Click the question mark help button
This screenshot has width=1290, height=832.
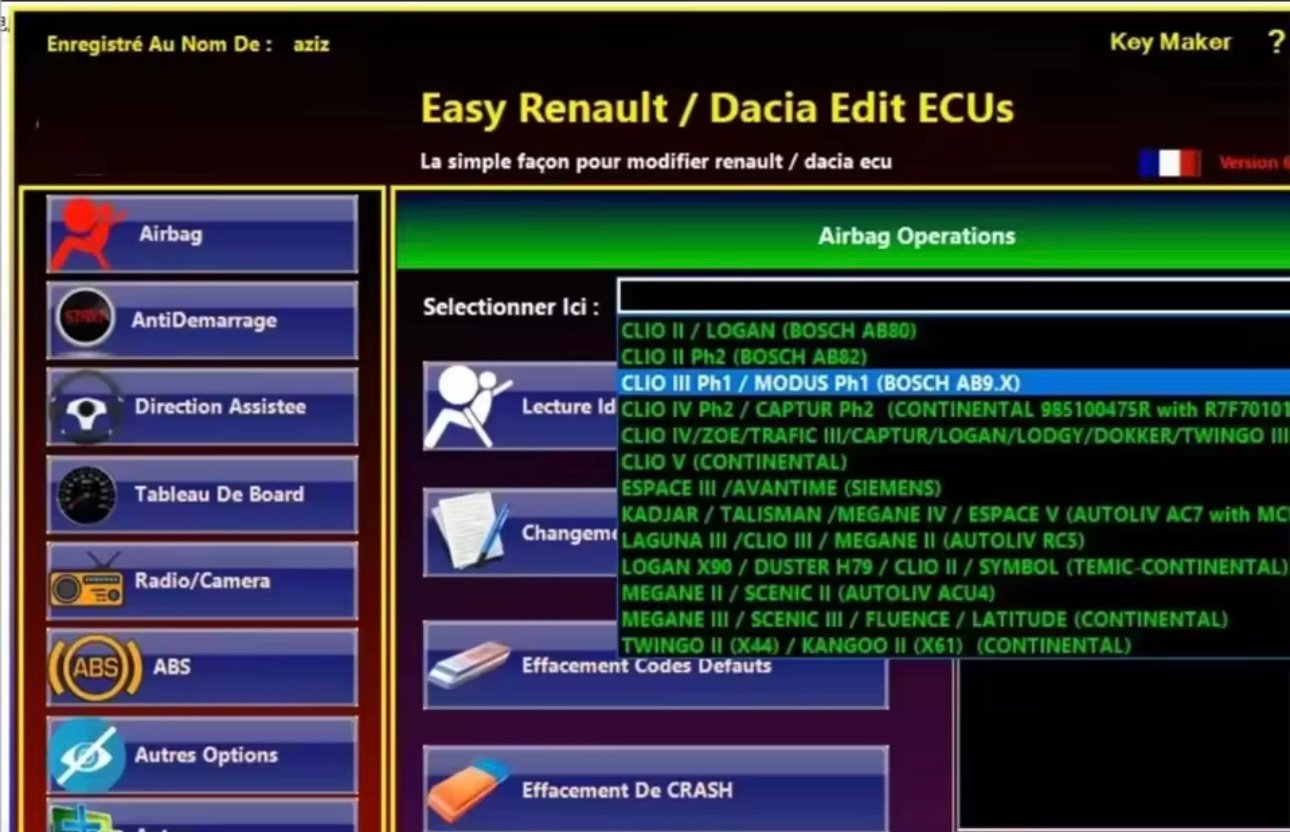tap(1276, 42)
